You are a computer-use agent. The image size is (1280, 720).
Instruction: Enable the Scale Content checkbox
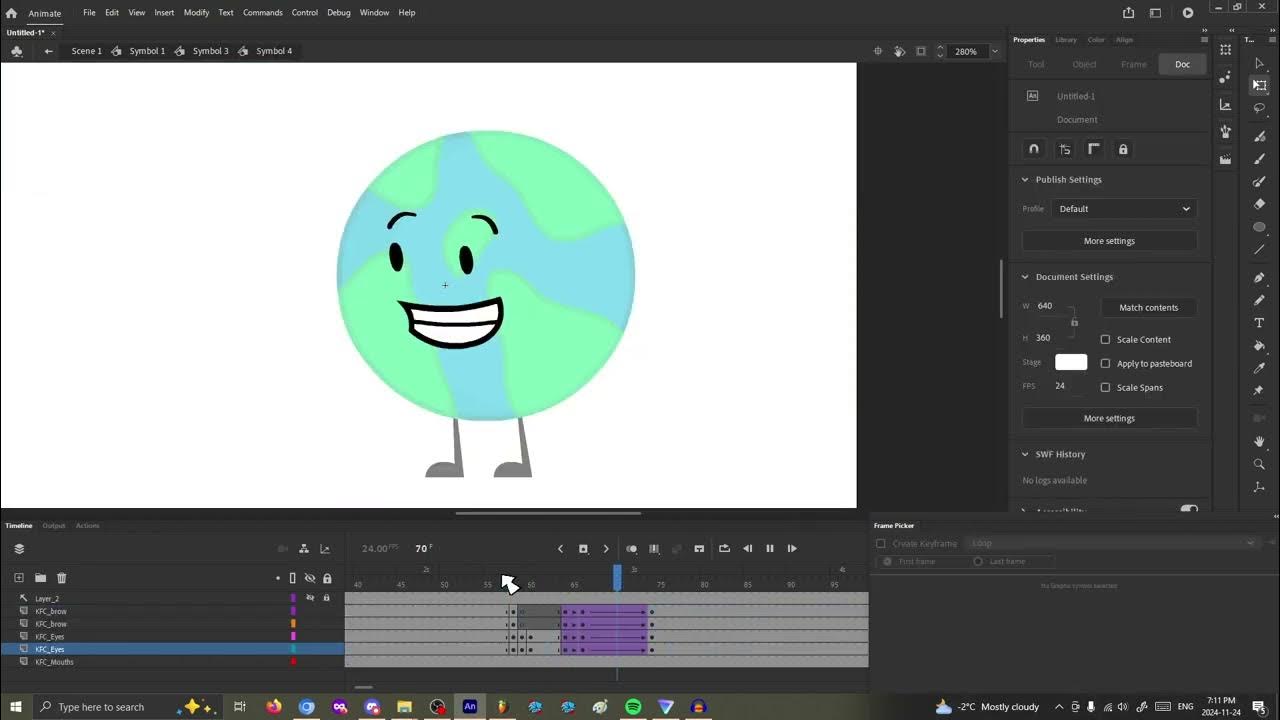1105,340
